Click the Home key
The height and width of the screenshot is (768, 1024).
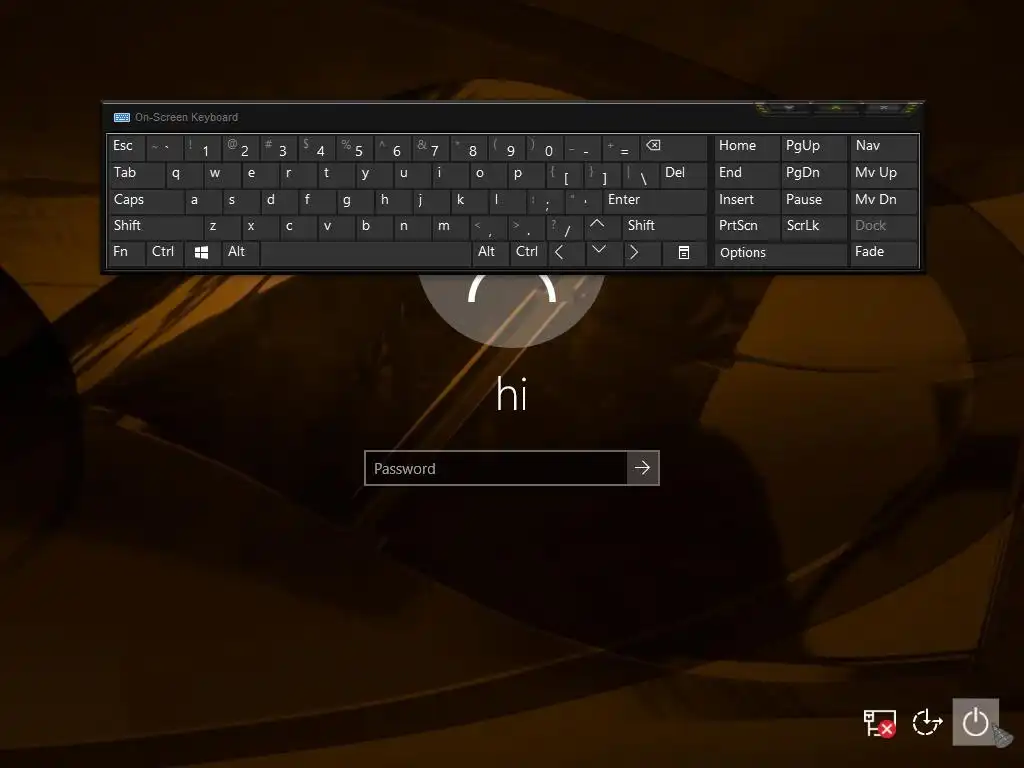click(x=746, y=148)
